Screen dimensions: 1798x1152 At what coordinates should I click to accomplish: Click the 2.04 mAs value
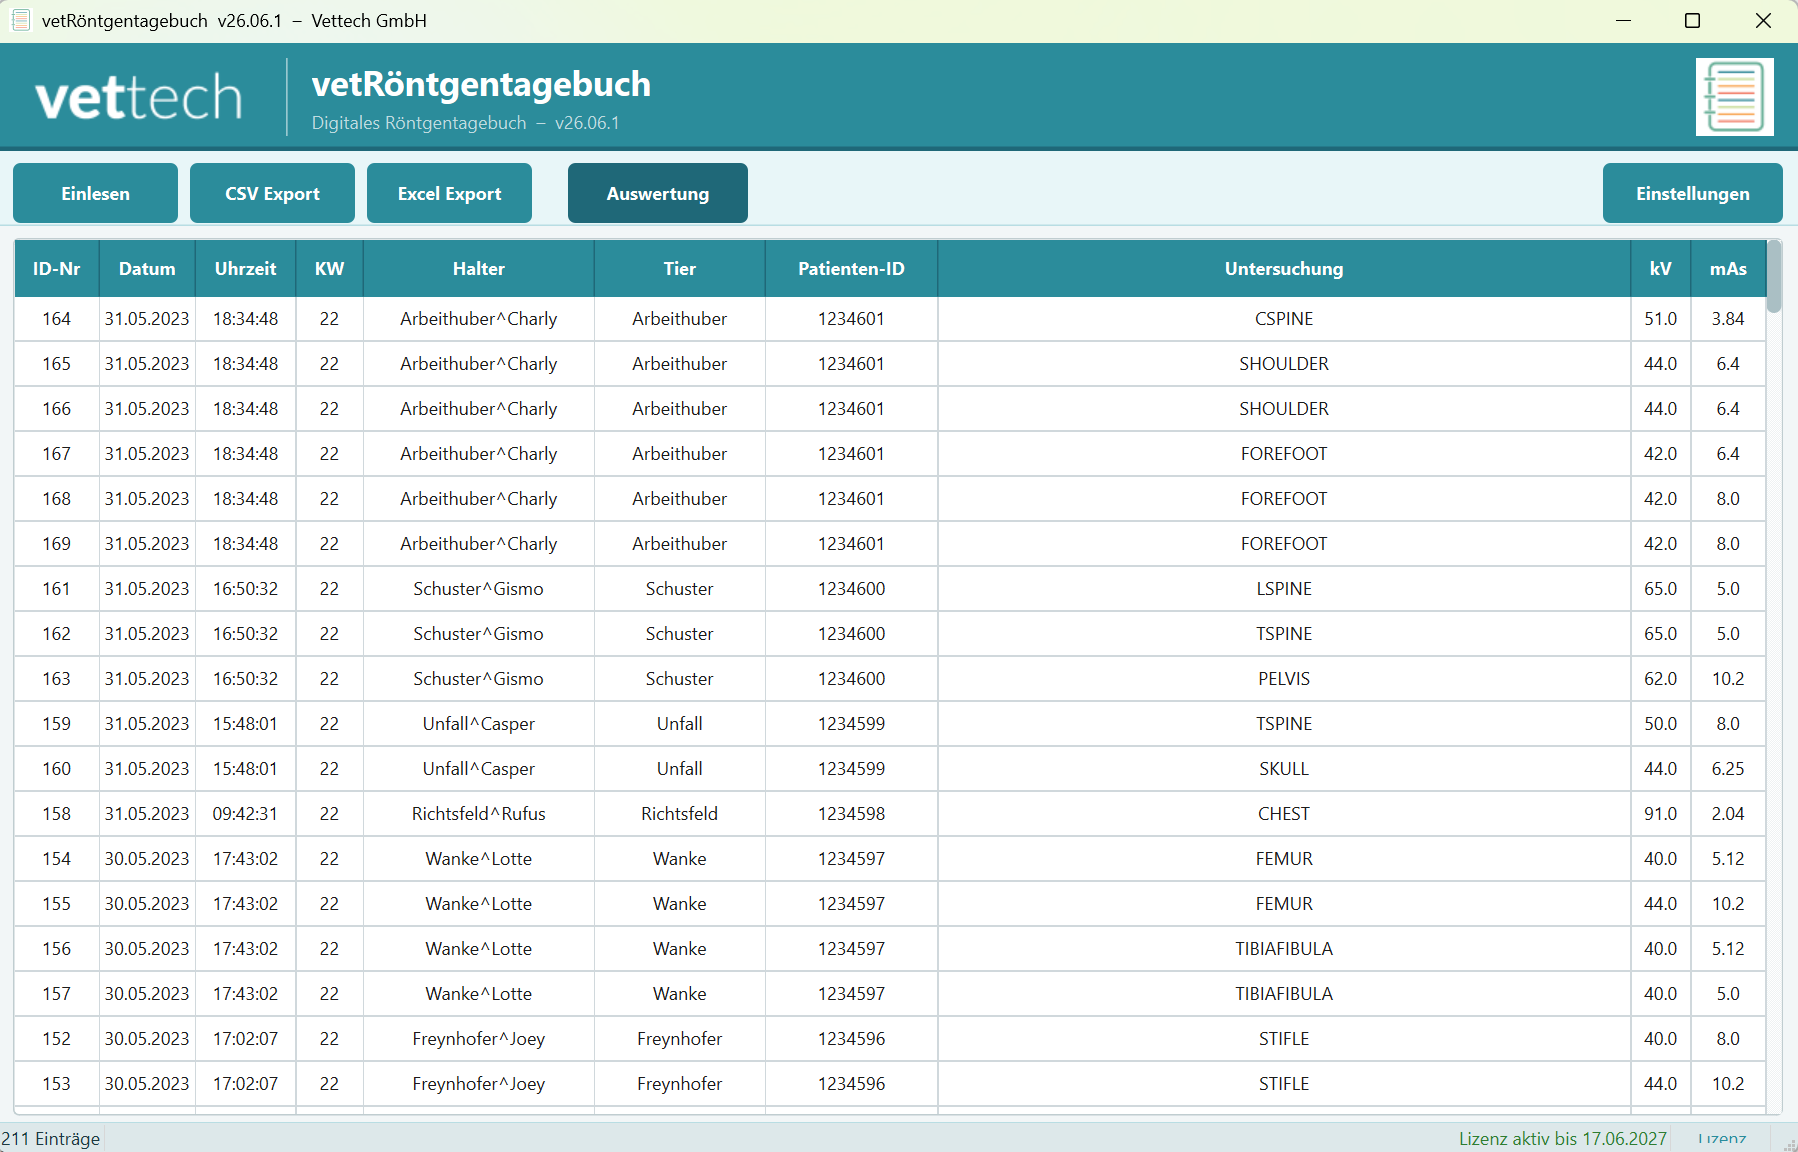point(1728,814)
